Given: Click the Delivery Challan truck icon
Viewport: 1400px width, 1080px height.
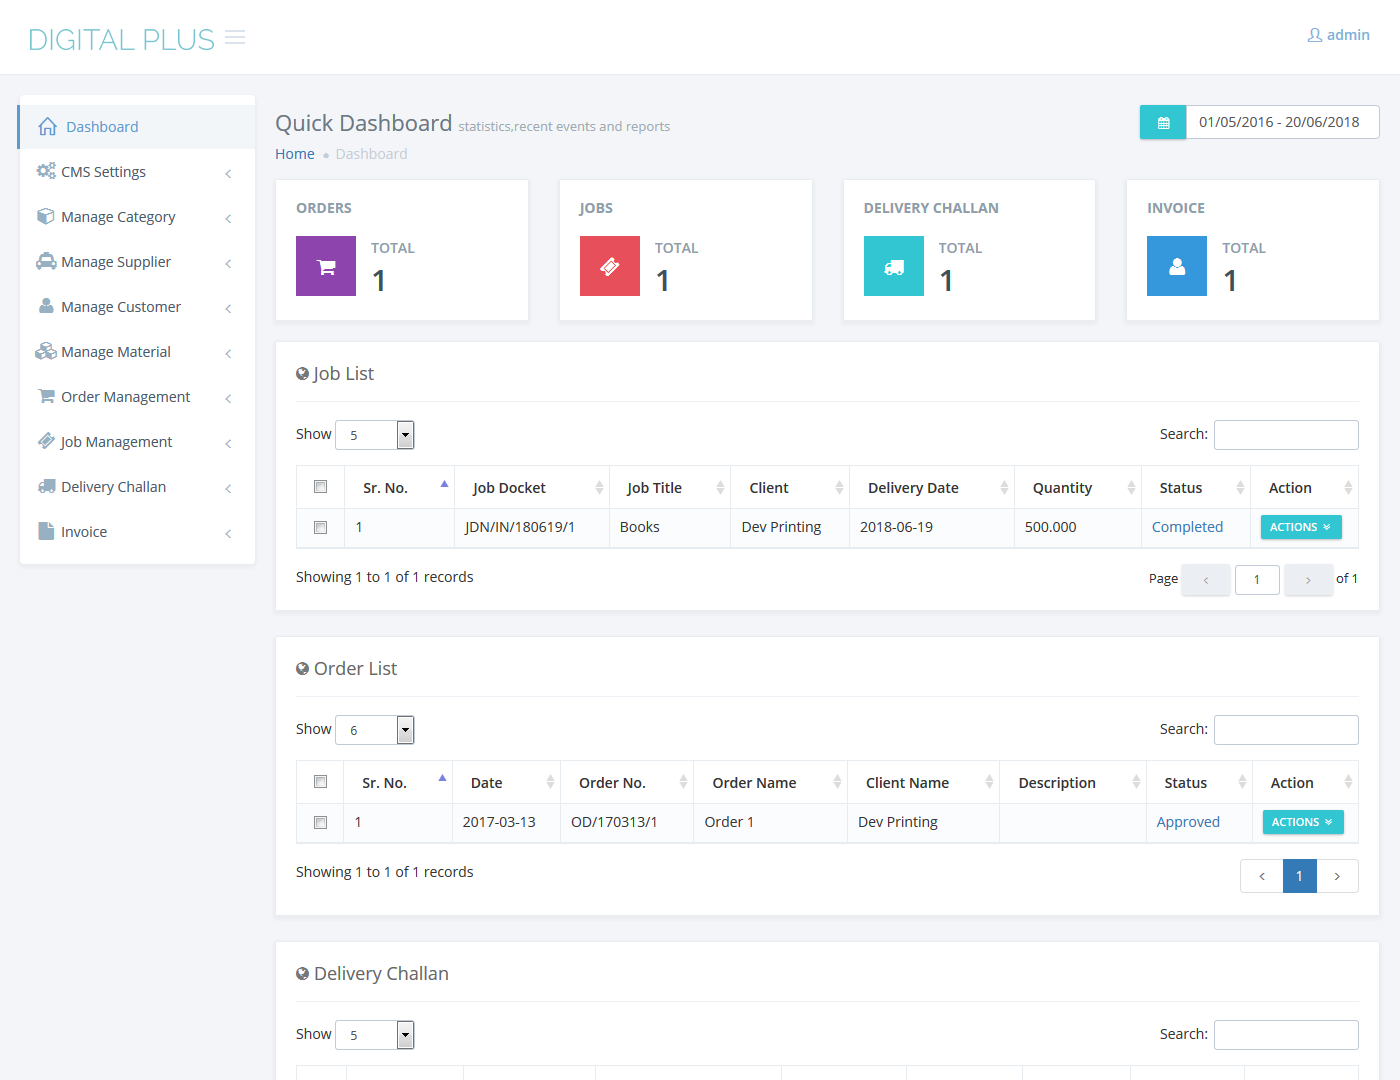Looking at the screenshot, I should 46,486.
